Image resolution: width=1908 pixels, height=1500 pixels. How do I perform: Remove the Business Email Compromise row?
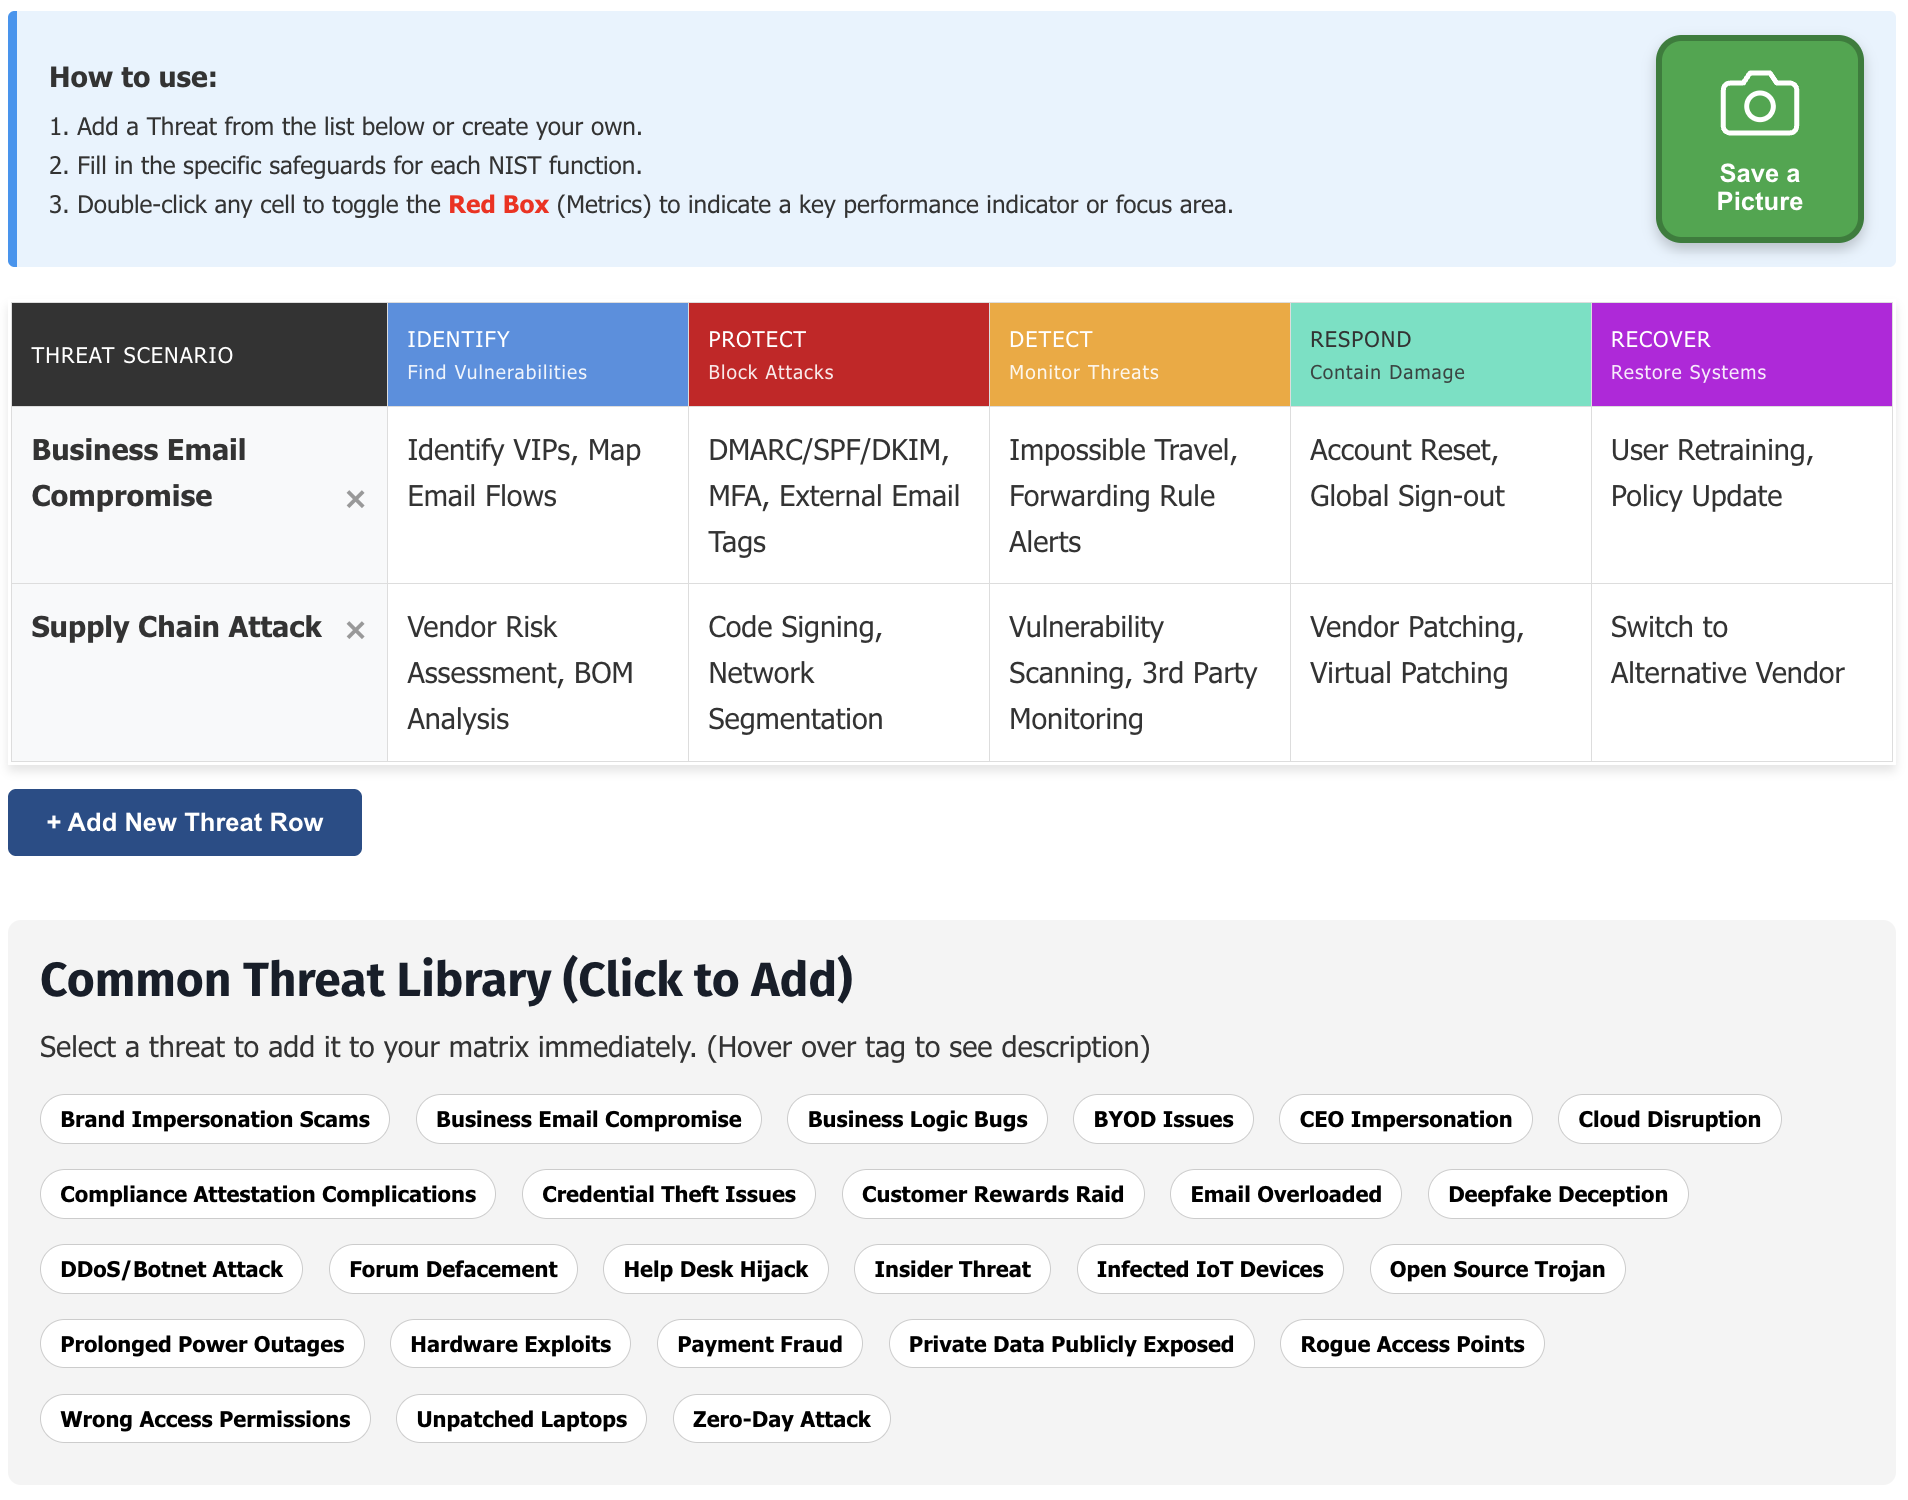(355, 499)
